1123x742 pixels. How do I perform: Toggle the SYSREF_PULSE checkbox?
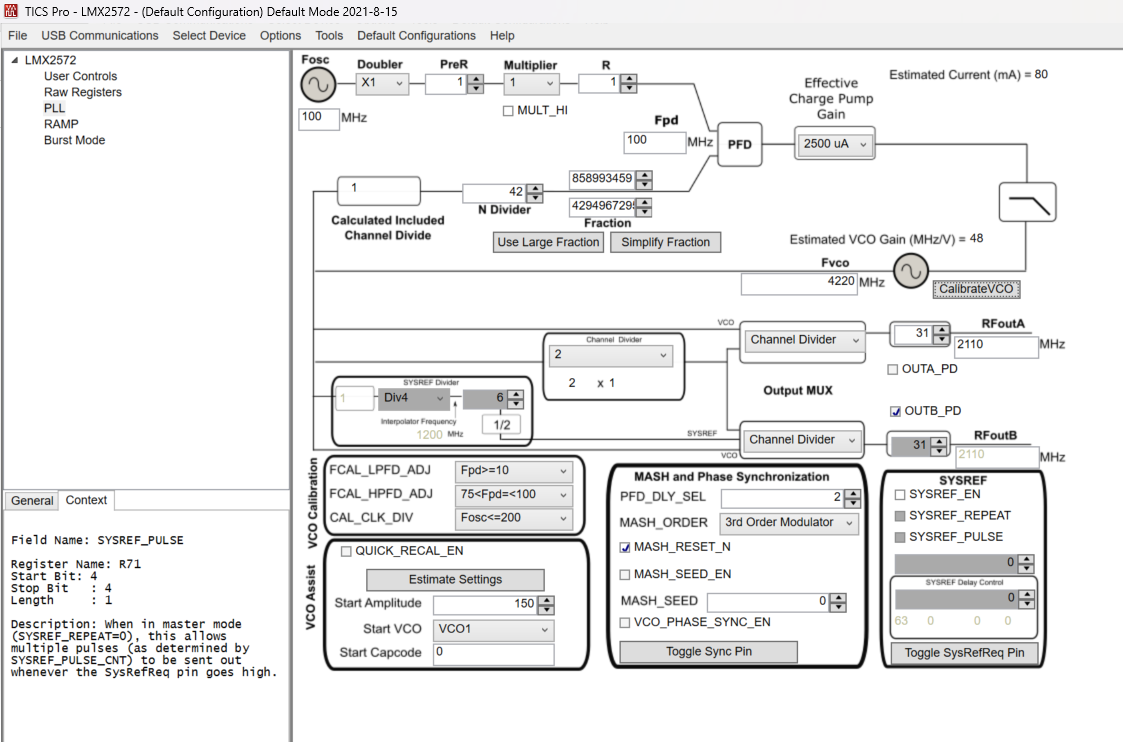point(900,537)
